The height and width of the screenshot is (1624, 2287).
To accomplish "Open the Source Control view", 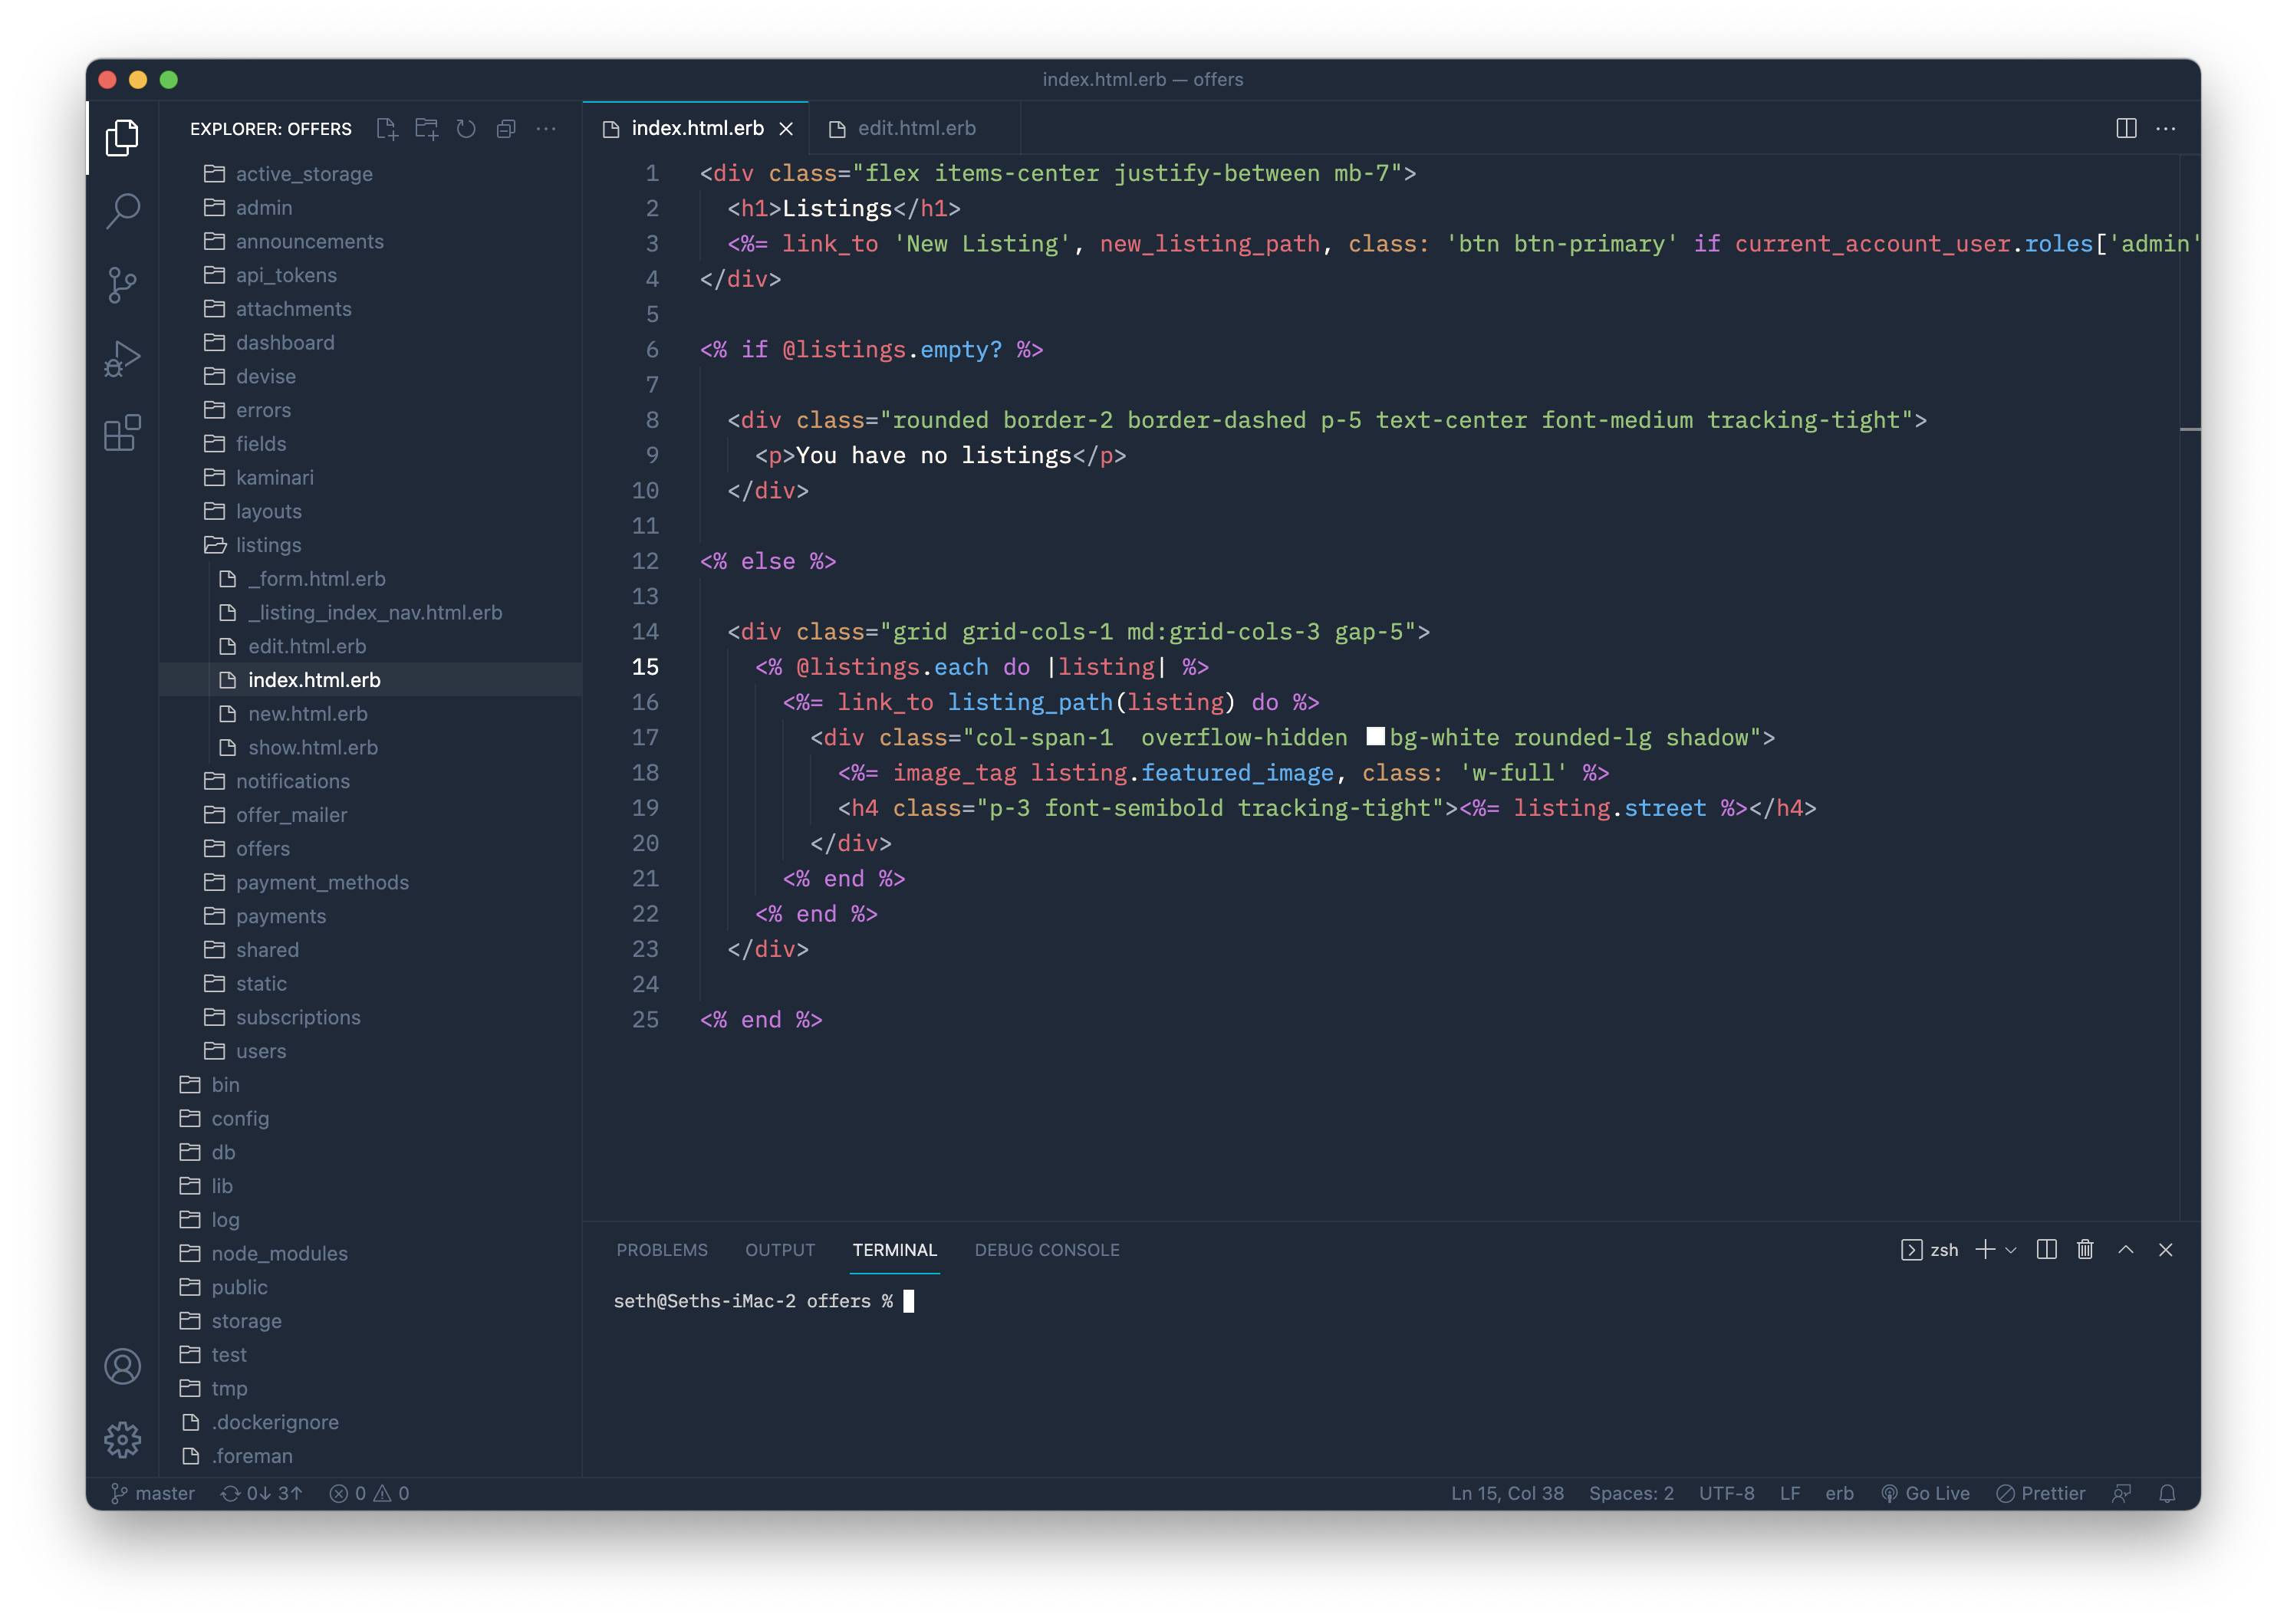I will click(x=122, y=285).
